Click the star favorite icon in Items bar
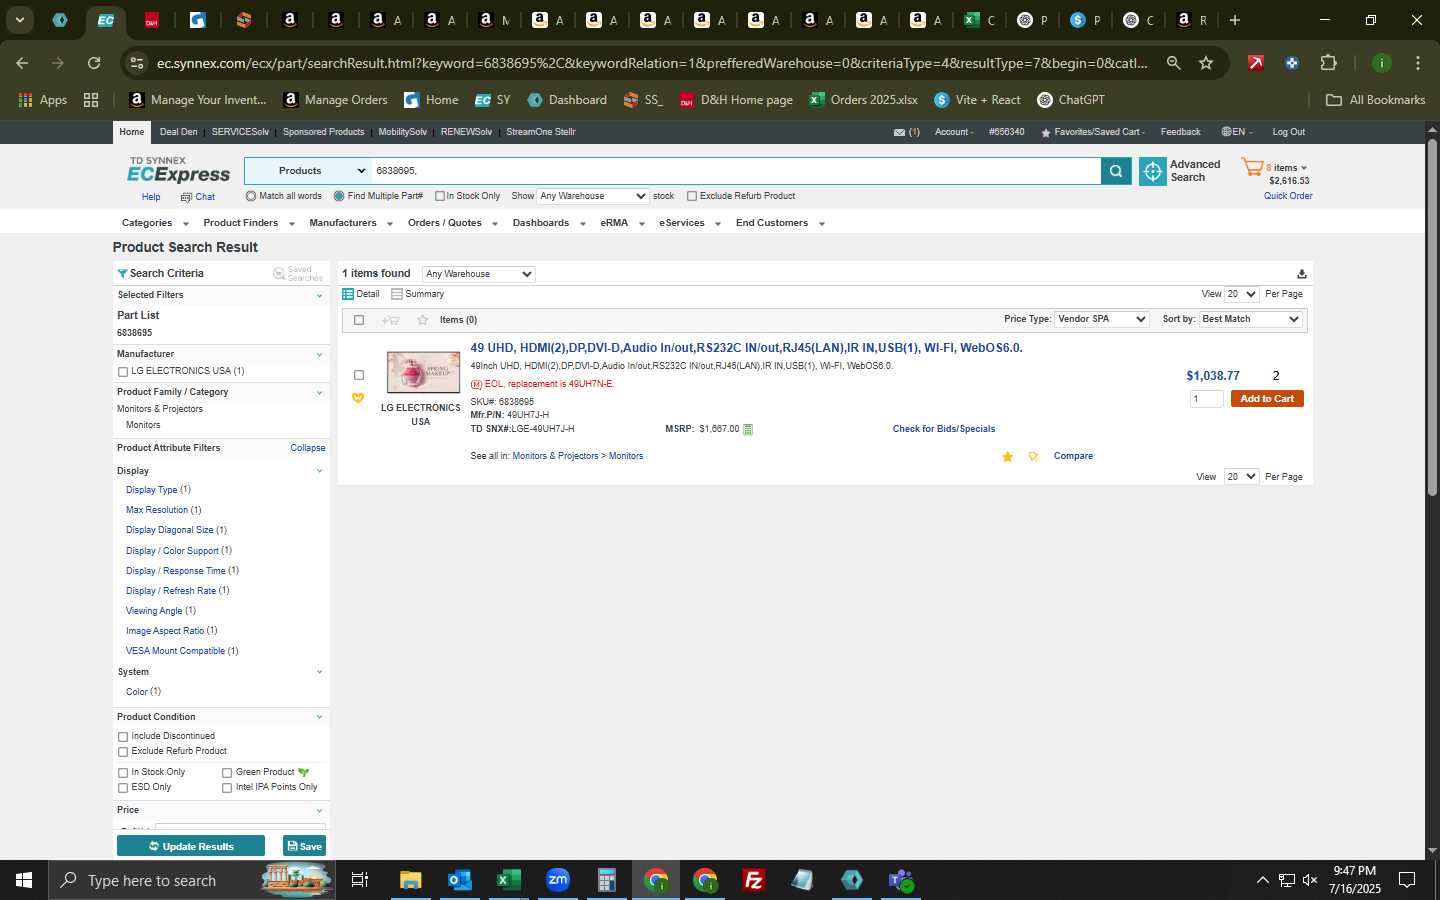This screenshot has width=1440, height=900. click(x=423, y=320)
